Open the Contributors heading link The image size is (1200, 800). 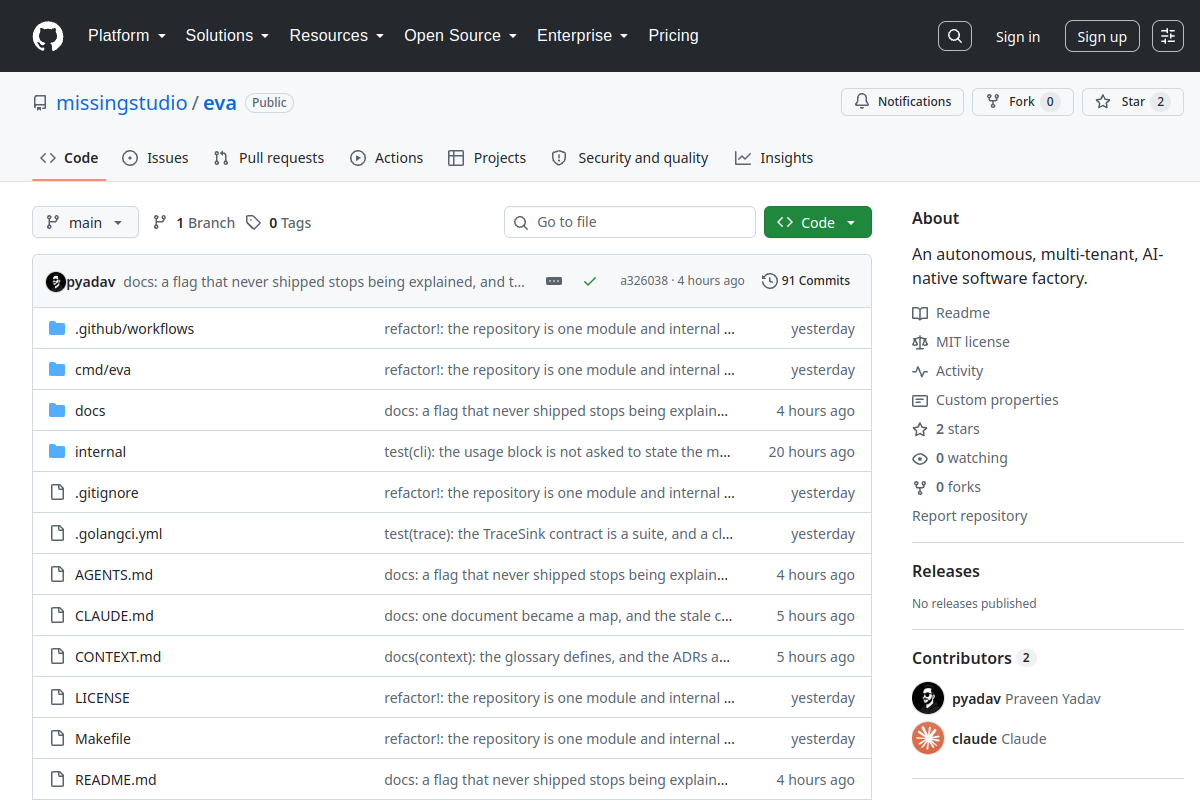(x=974, y=658)
